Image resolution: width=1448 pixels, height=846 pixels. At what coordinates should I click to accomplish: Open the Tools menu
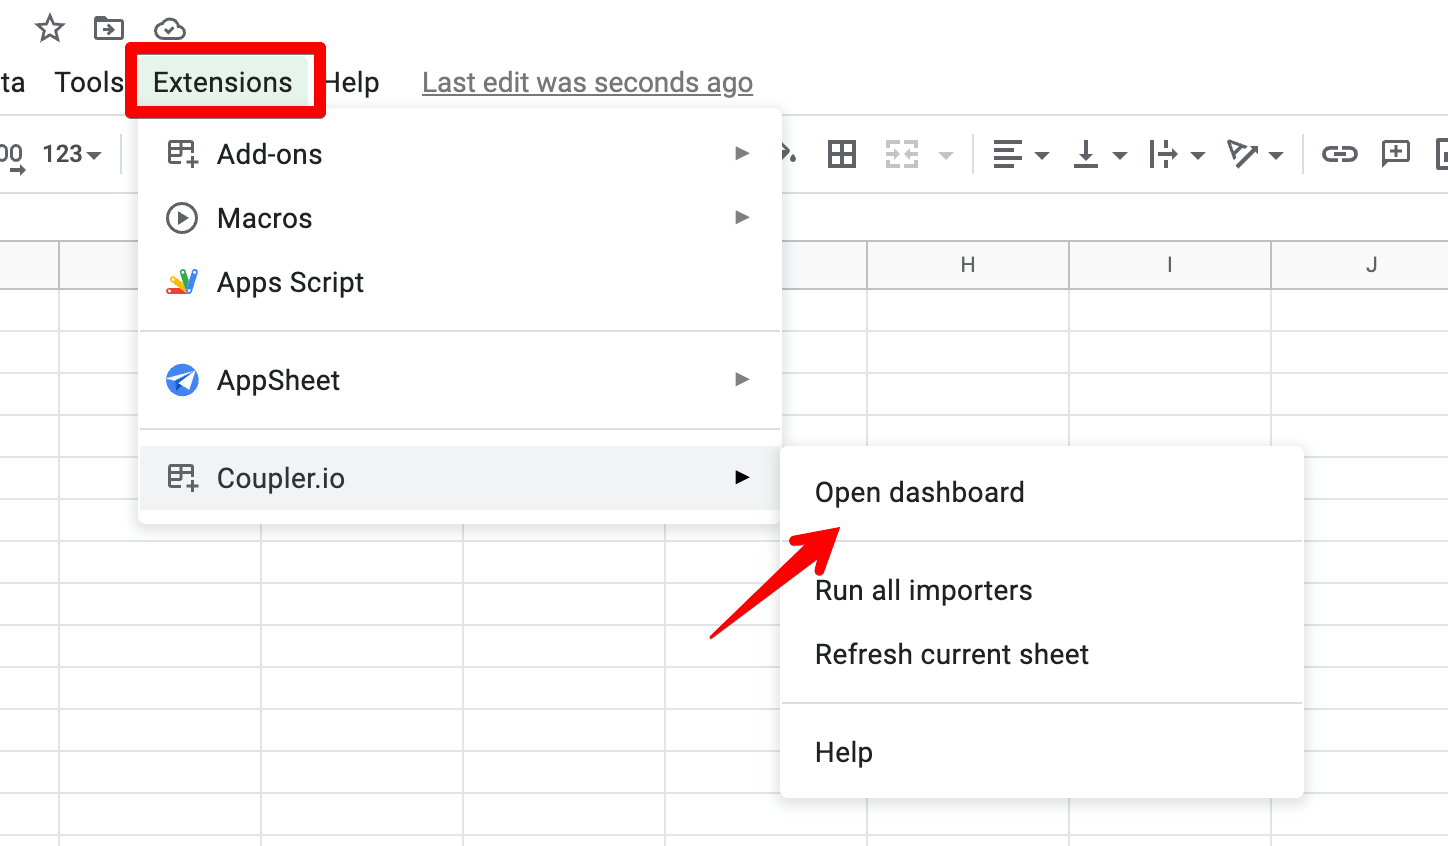click(x=88, y=82)
